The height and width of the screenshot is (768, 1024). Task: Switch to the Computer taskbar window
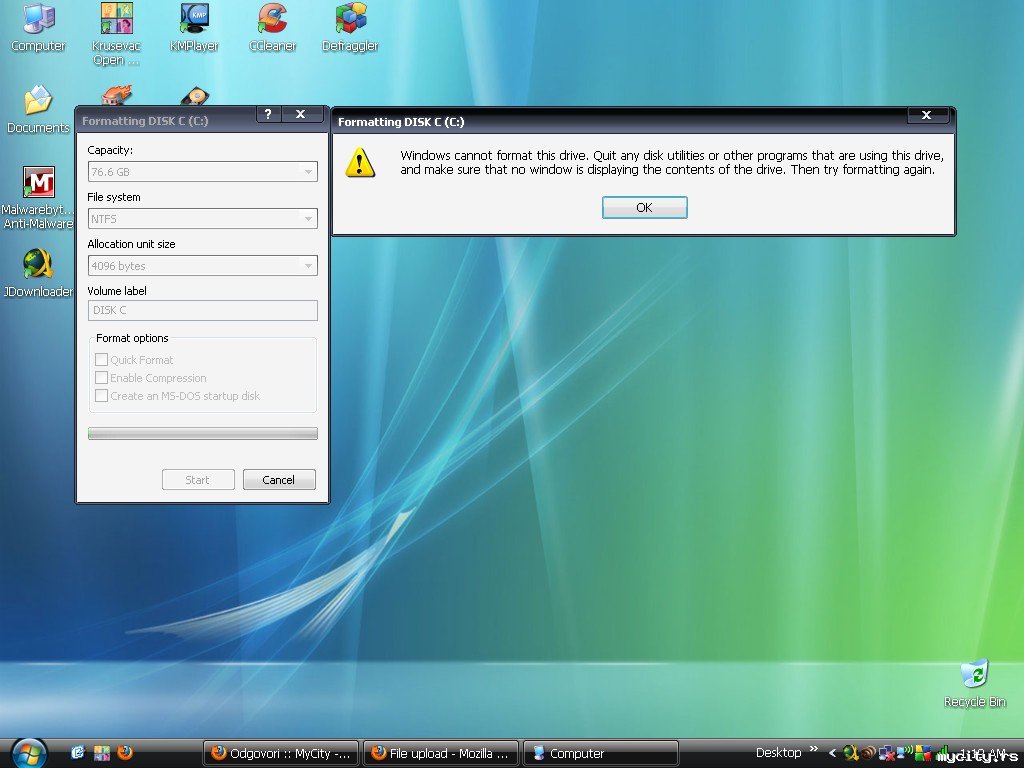click(x=601, y=753)
